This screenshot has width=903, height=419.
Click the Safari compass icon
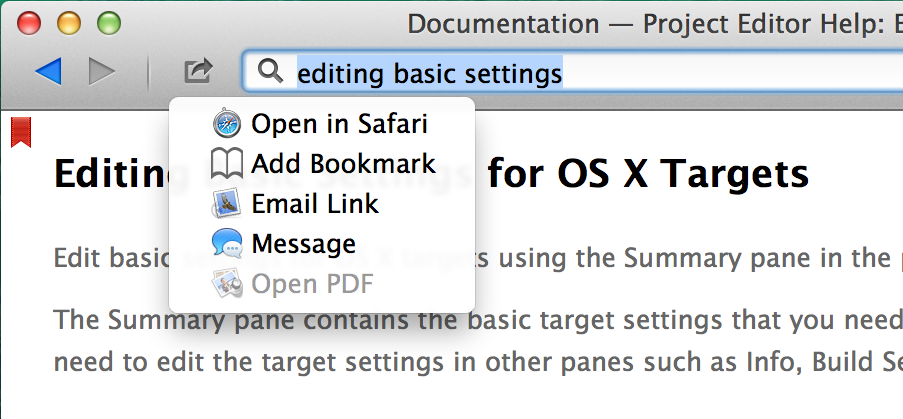click(x=227, y=124)
